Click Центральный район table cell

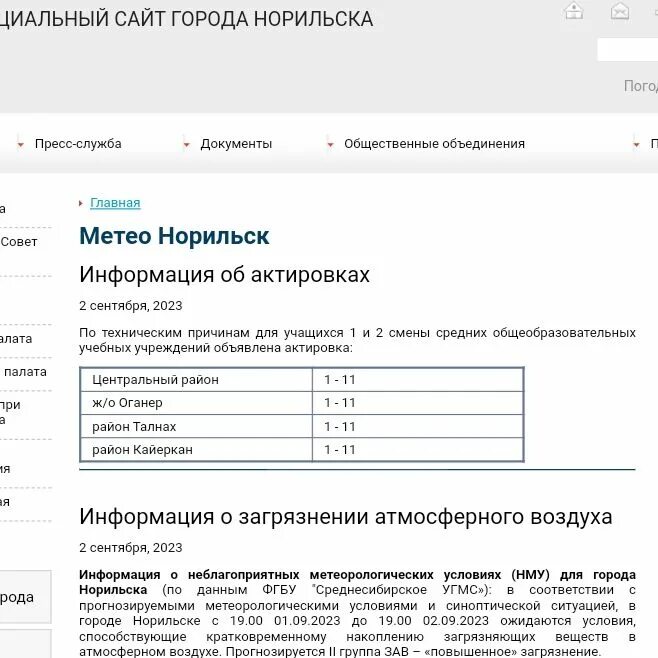tap(196, 380)
